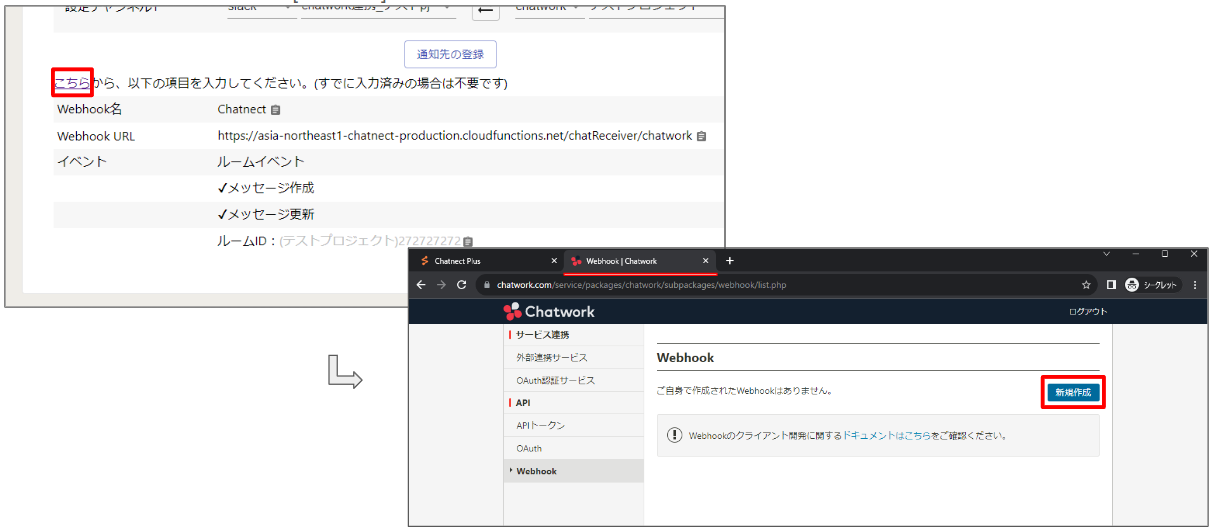
Task: Click the API sidebar section heading
Action: [523, 402]
